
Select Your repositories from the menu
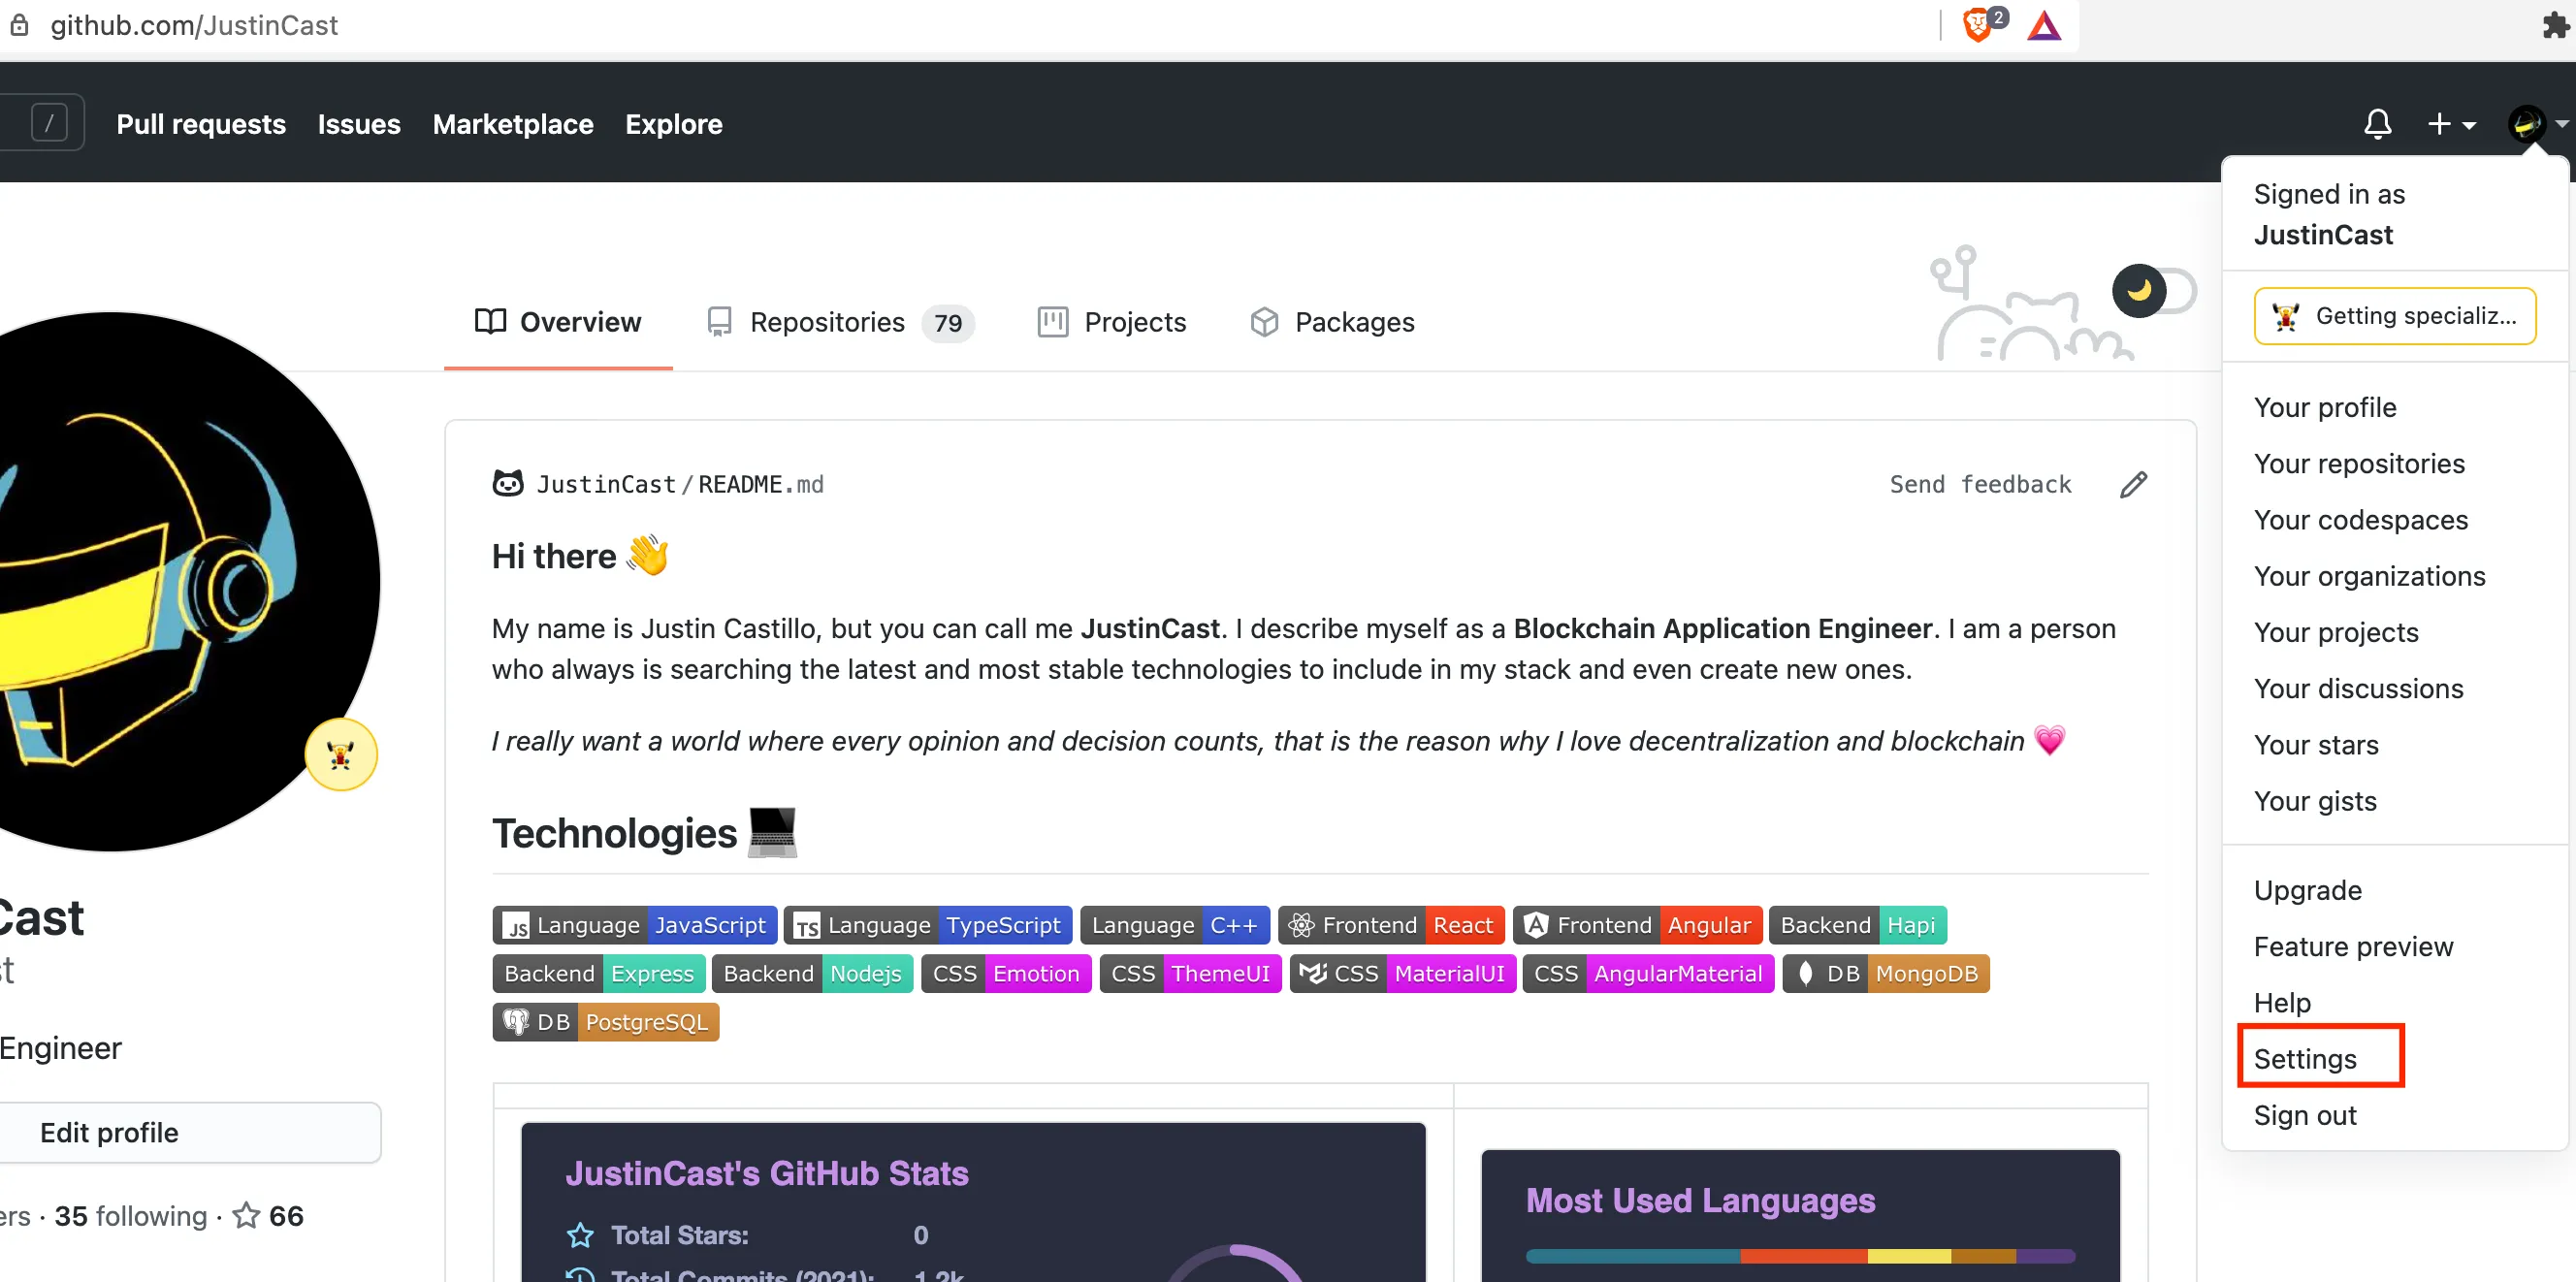click(2359, 463)
